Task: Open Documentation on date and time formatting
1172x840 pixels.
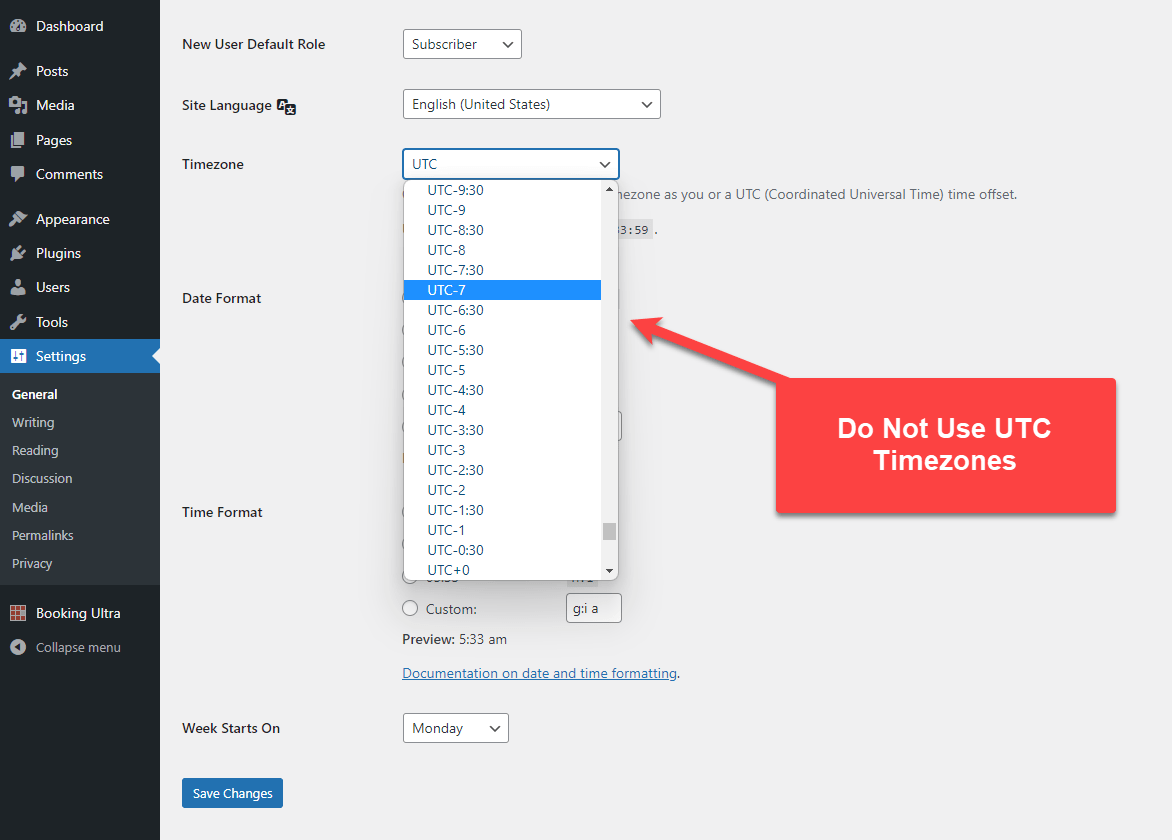Action: pos(540,673)
